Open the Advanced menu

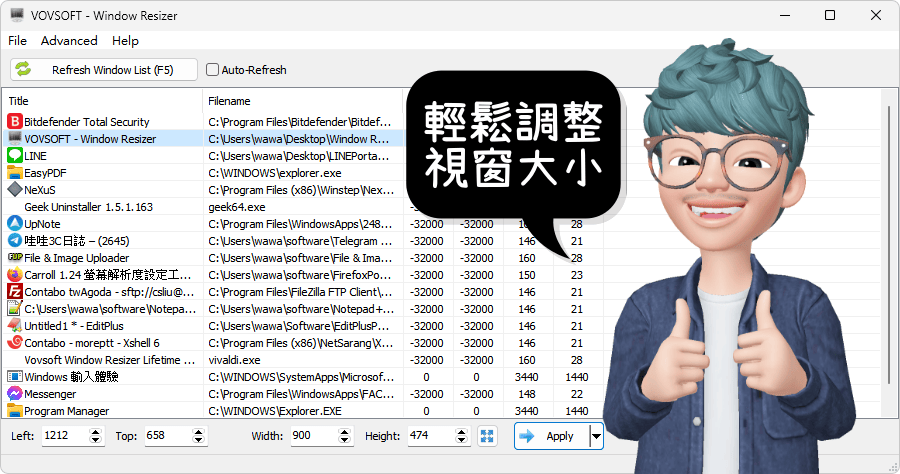(69, 41)
